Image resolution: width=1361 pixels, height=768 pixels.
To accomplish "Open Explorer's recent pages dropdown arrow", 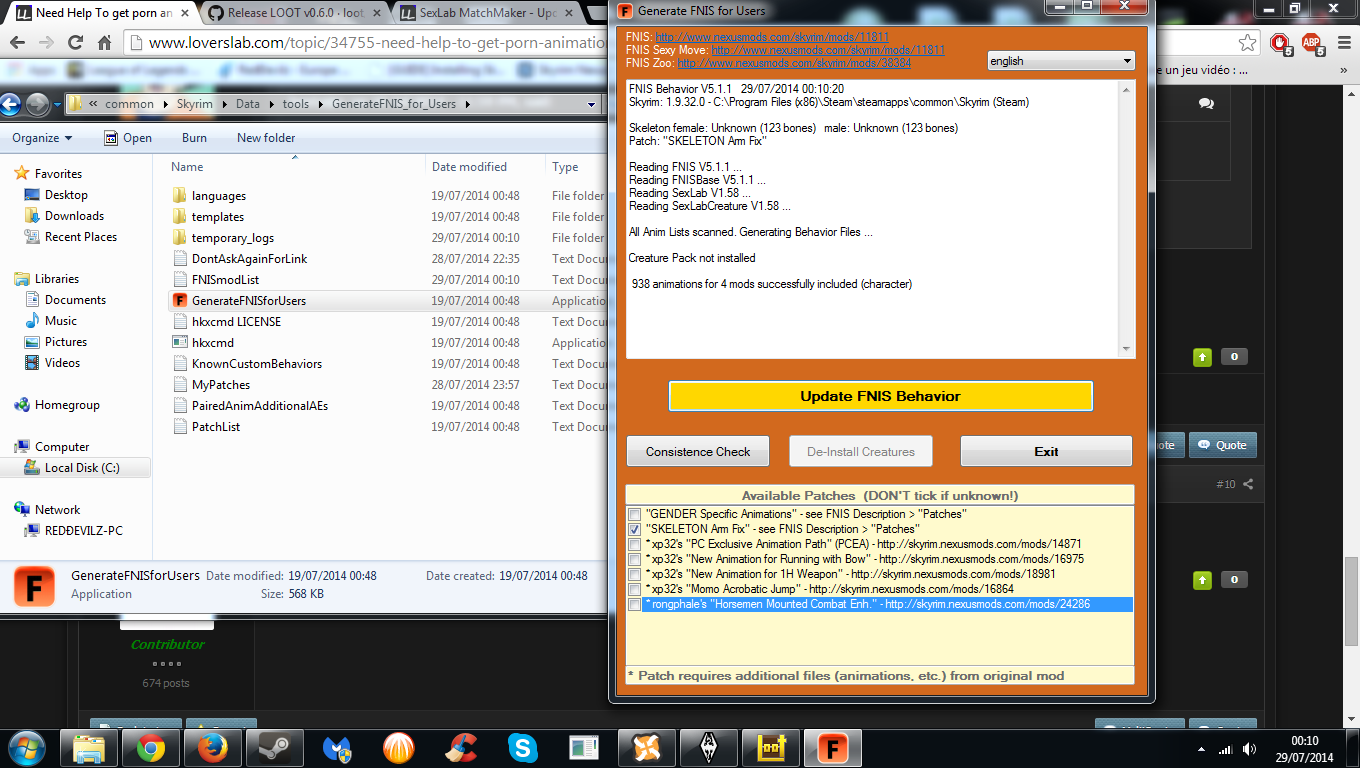I will (x=58, y=105).
